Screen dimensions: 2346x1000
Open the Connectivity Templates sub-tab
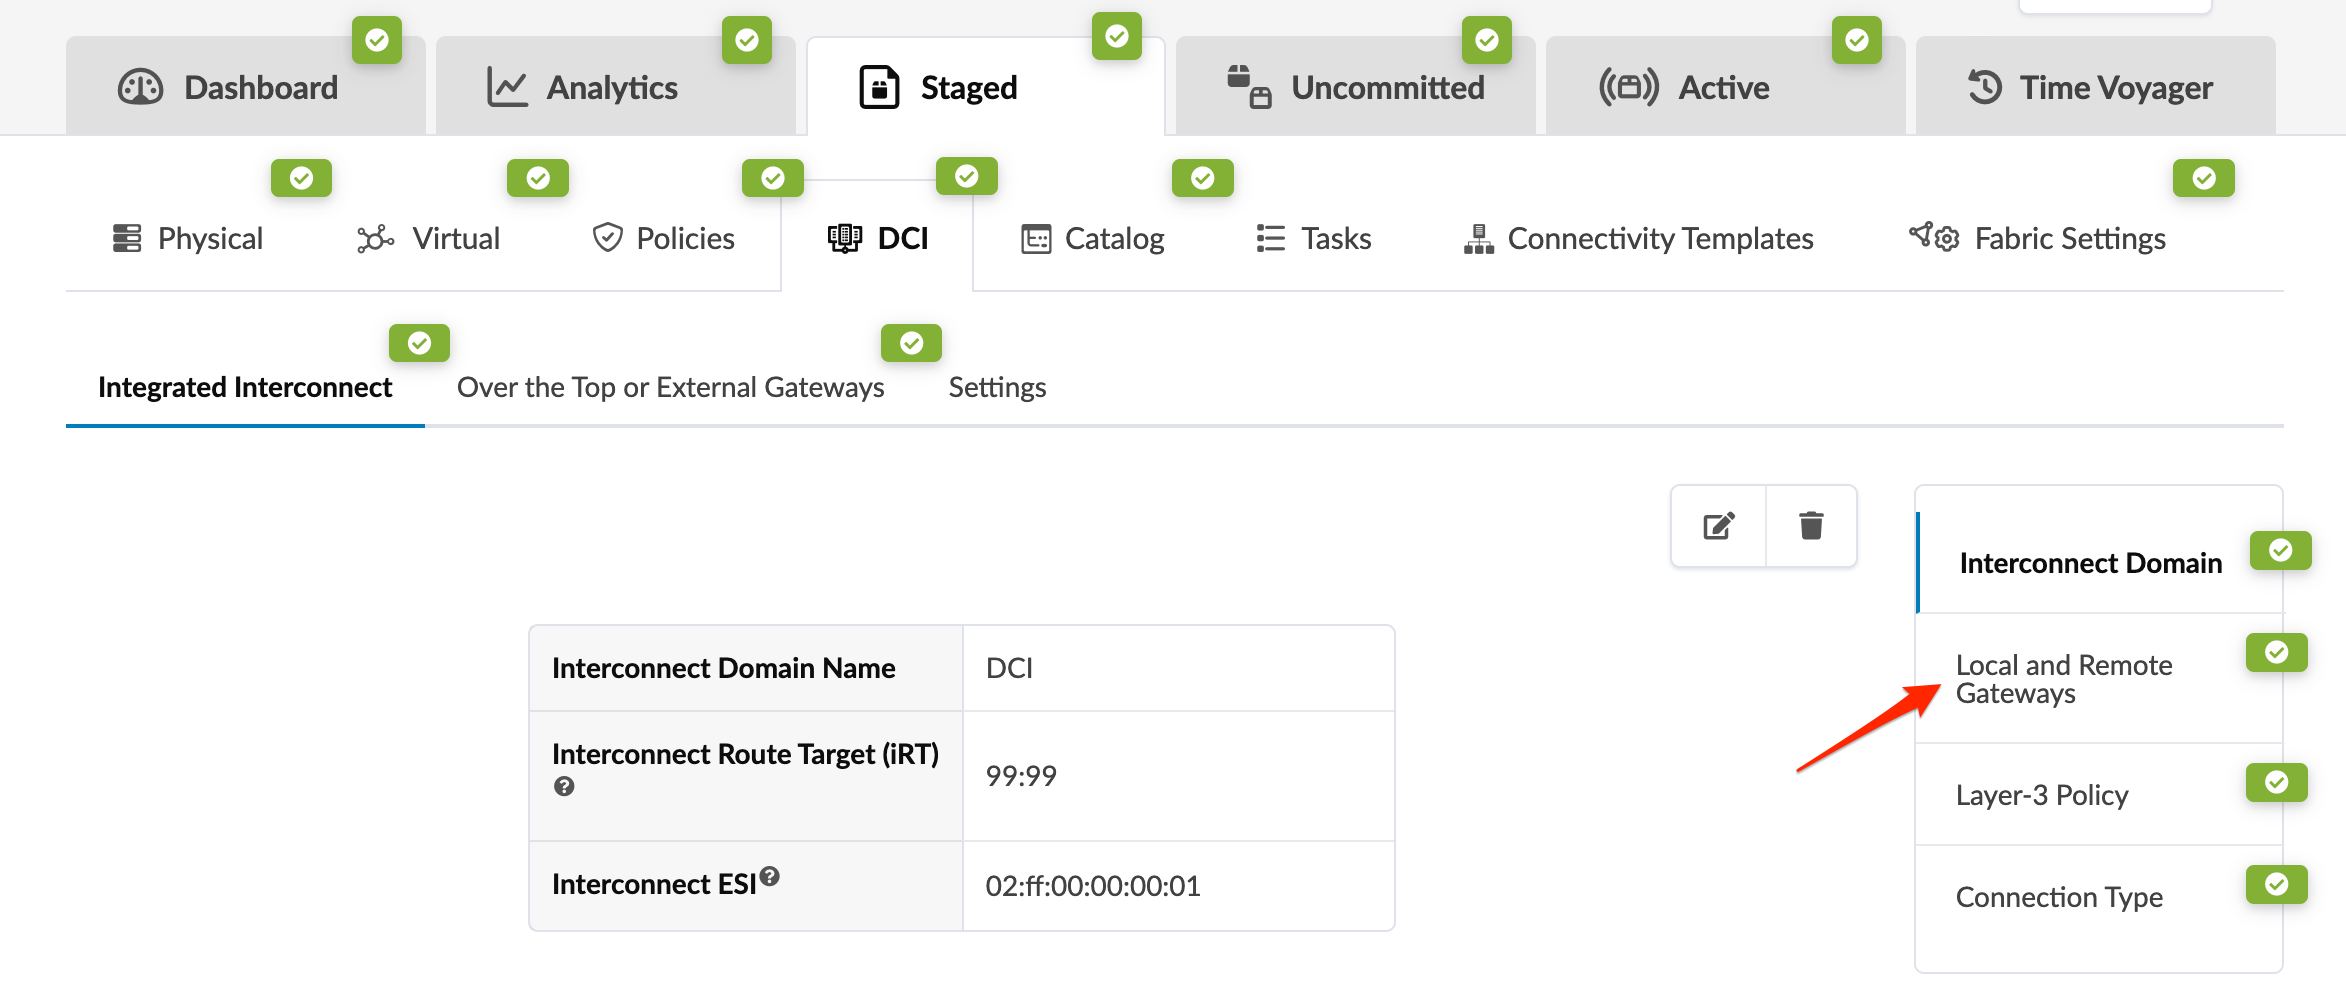click(1638, 239)
